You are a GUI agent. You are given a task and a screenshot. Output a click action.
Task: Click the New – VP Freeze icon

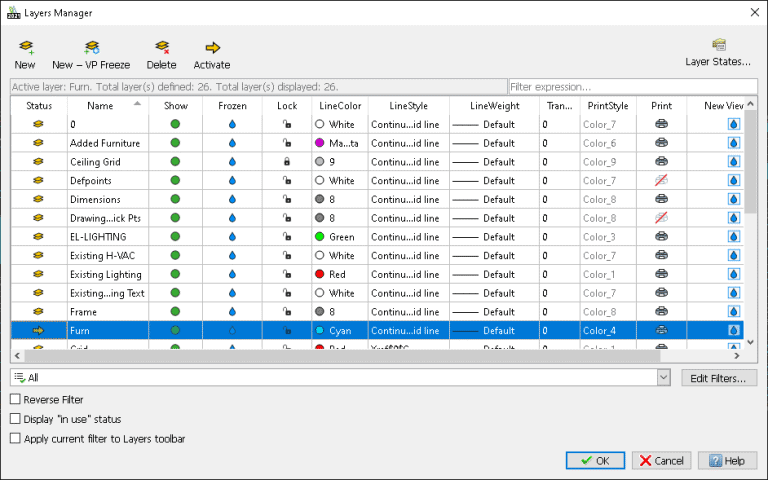pos(91,47)
